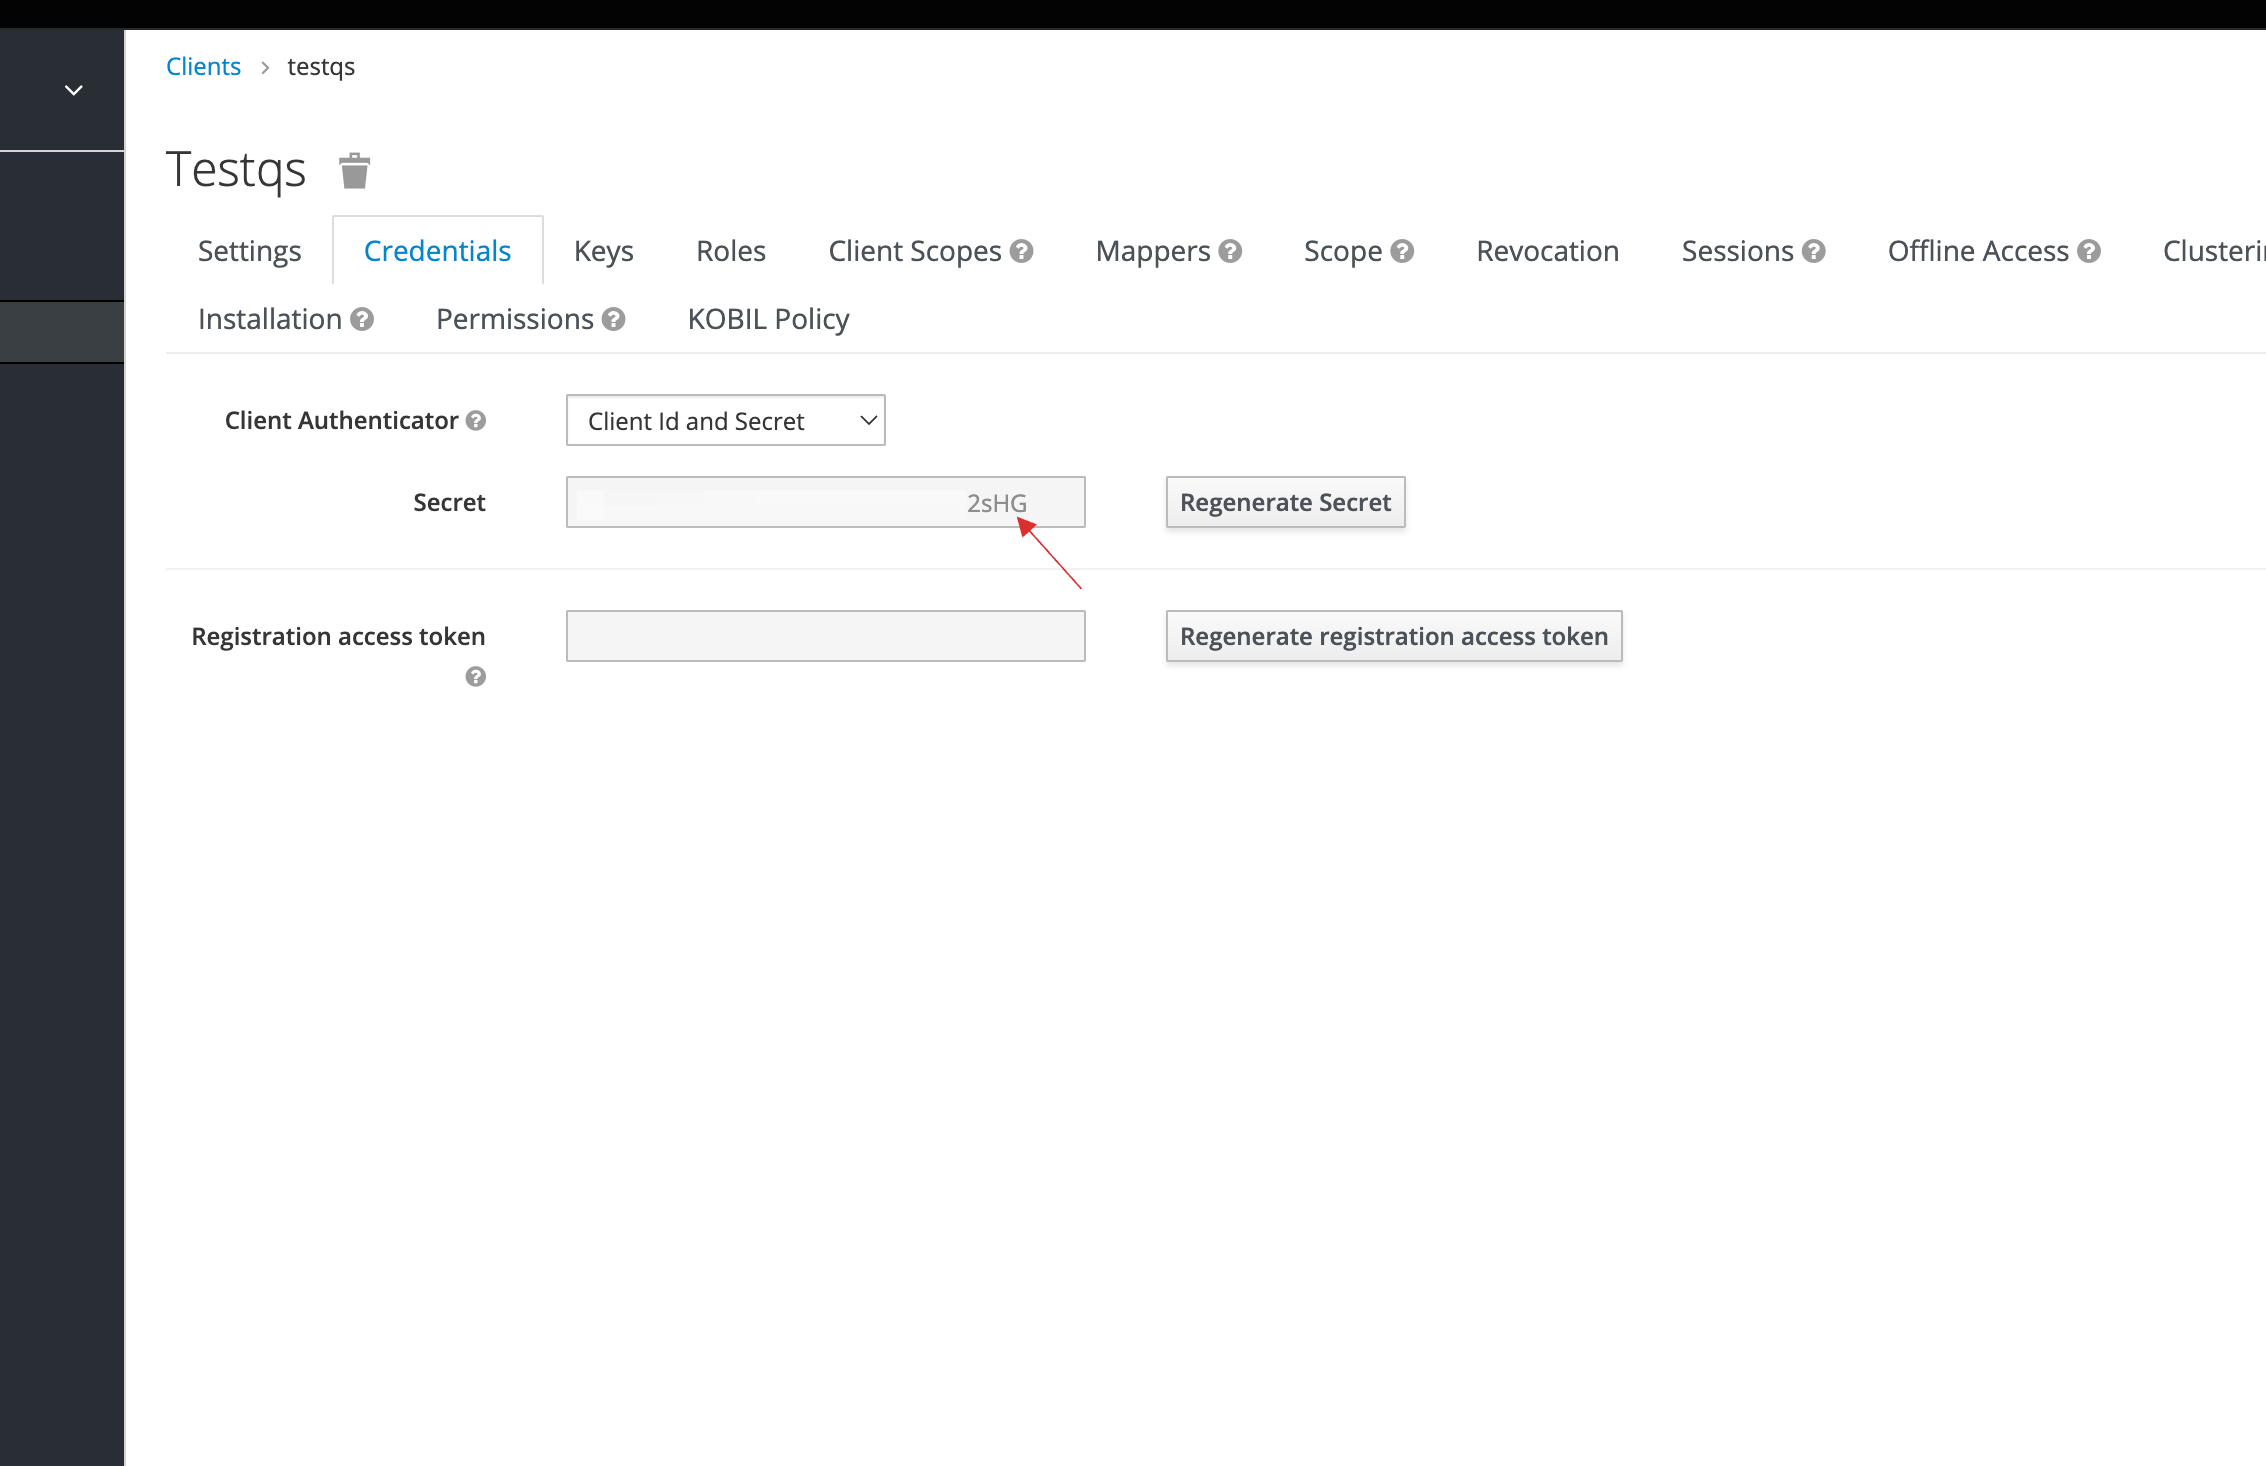Switch to the Roles tab
Viewport: 2266px width, 1466px height.
(730, 249)
